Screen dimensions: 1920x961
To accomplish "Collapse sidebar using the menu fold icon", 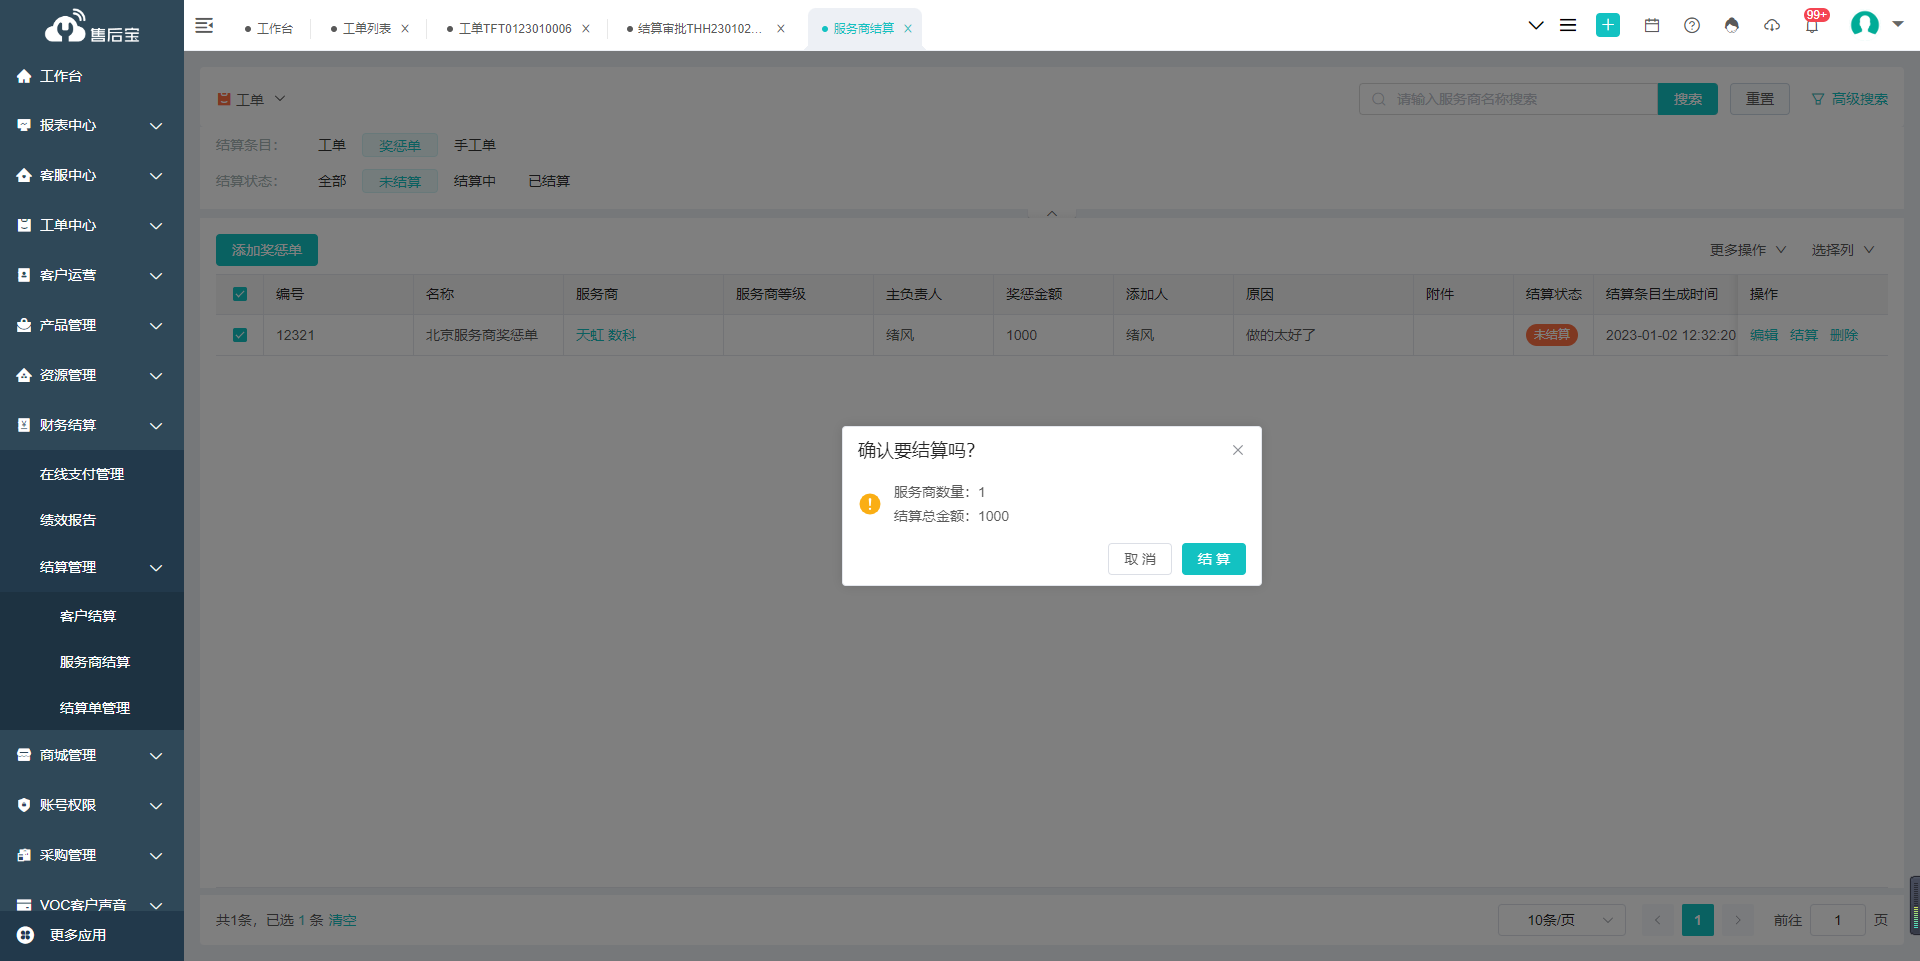I will 204,25.
